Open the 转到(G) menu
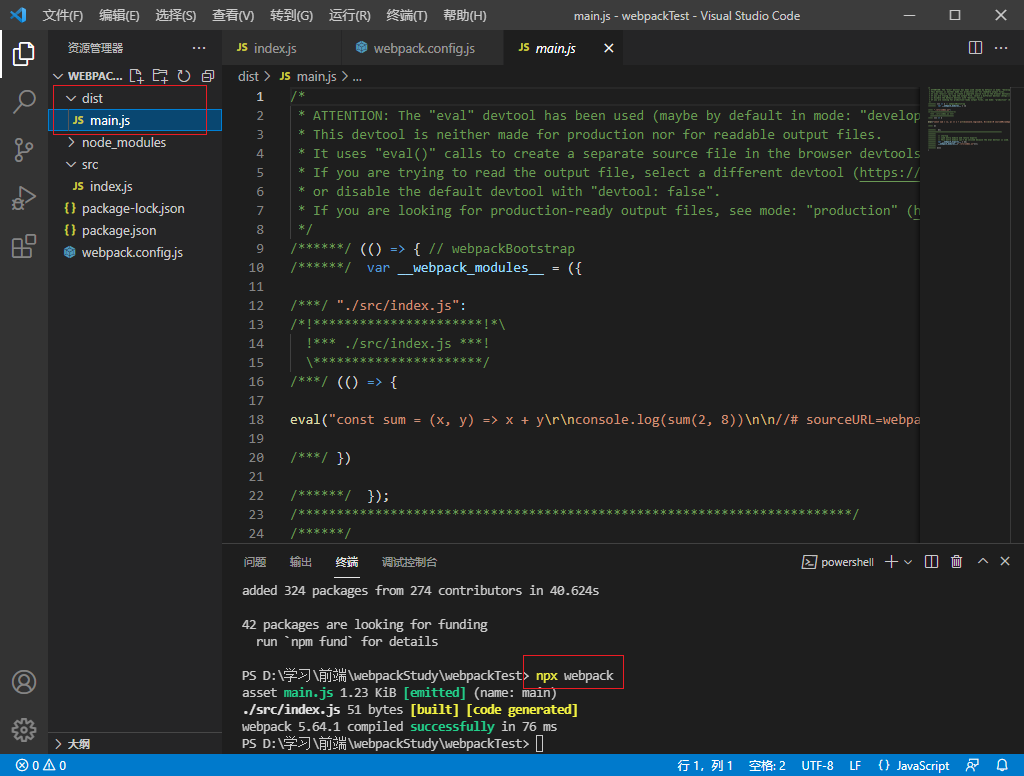This screenshot has height=776, width=1024. [291, 16]
